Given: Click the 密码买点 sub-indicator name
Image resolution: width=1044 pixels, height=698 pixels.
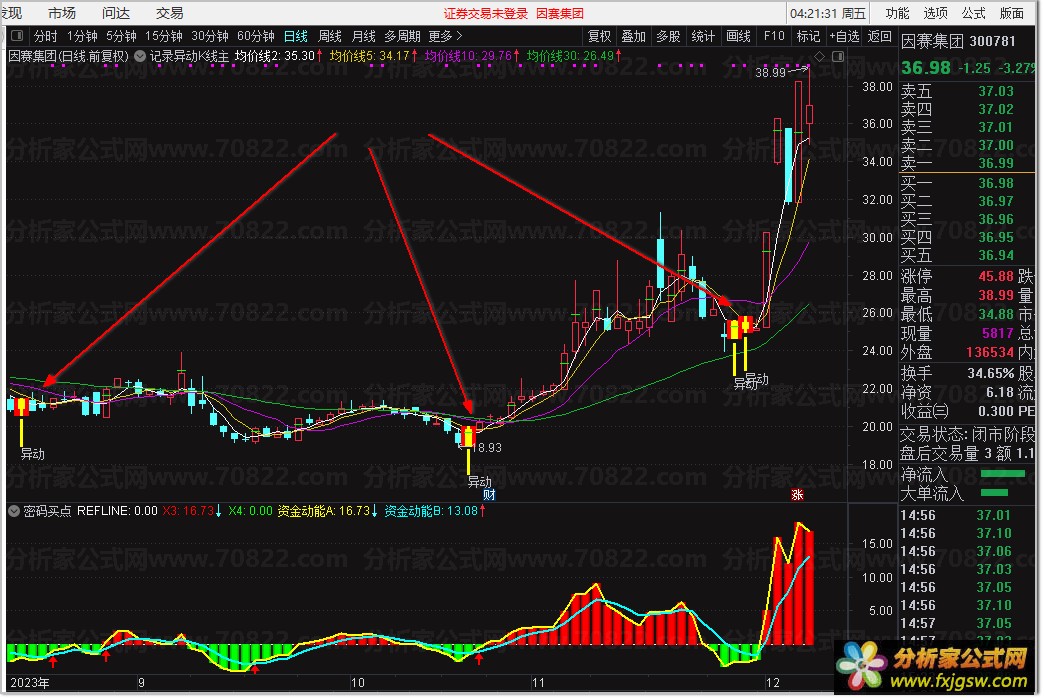Looking at the screenshot, I should click(47, 512).
